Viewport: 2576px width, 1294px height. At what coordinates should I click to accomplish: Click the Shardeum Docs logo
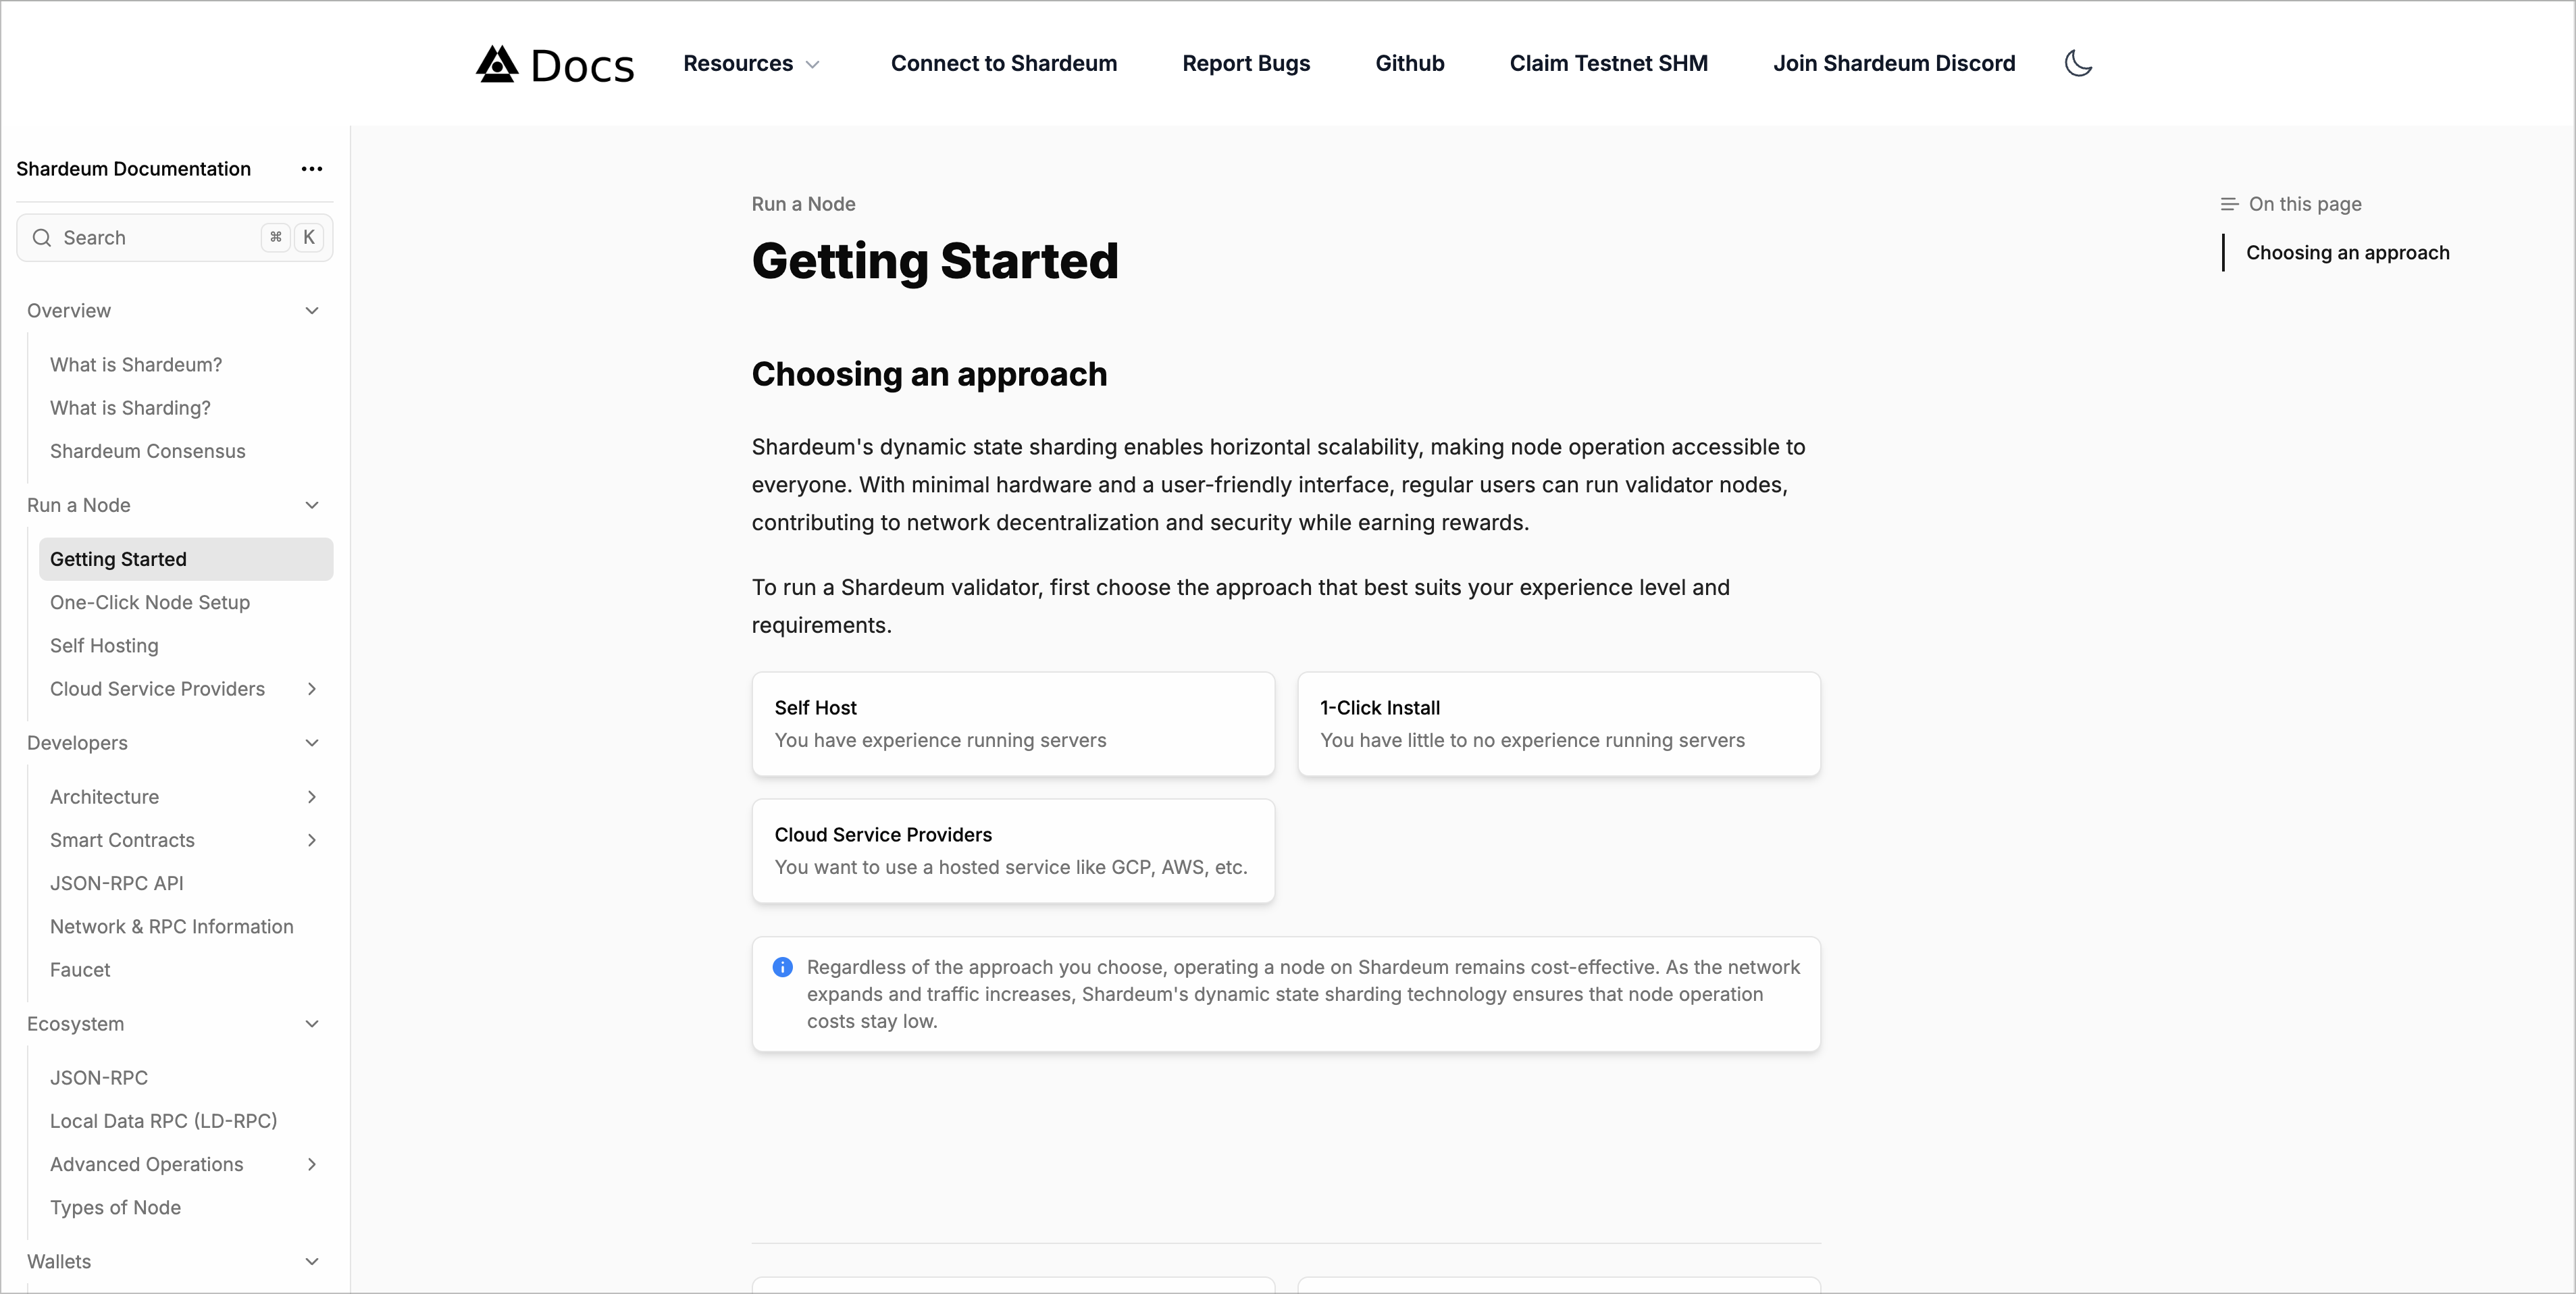coord(555,64)
